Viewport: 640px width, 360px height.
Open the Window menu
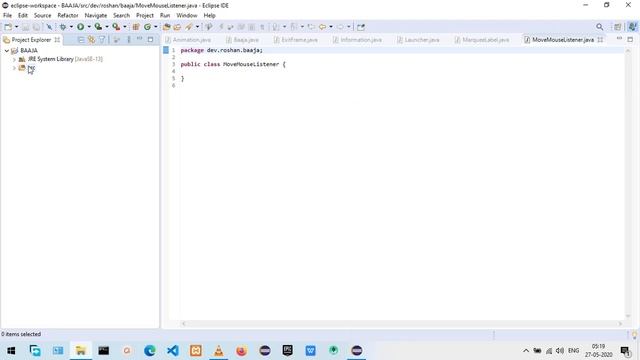click(x=187, y=16)
